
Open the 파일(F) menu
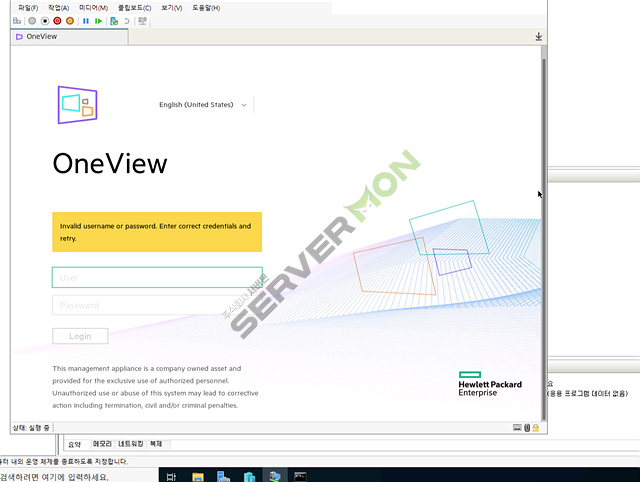[x=28, y=8]
